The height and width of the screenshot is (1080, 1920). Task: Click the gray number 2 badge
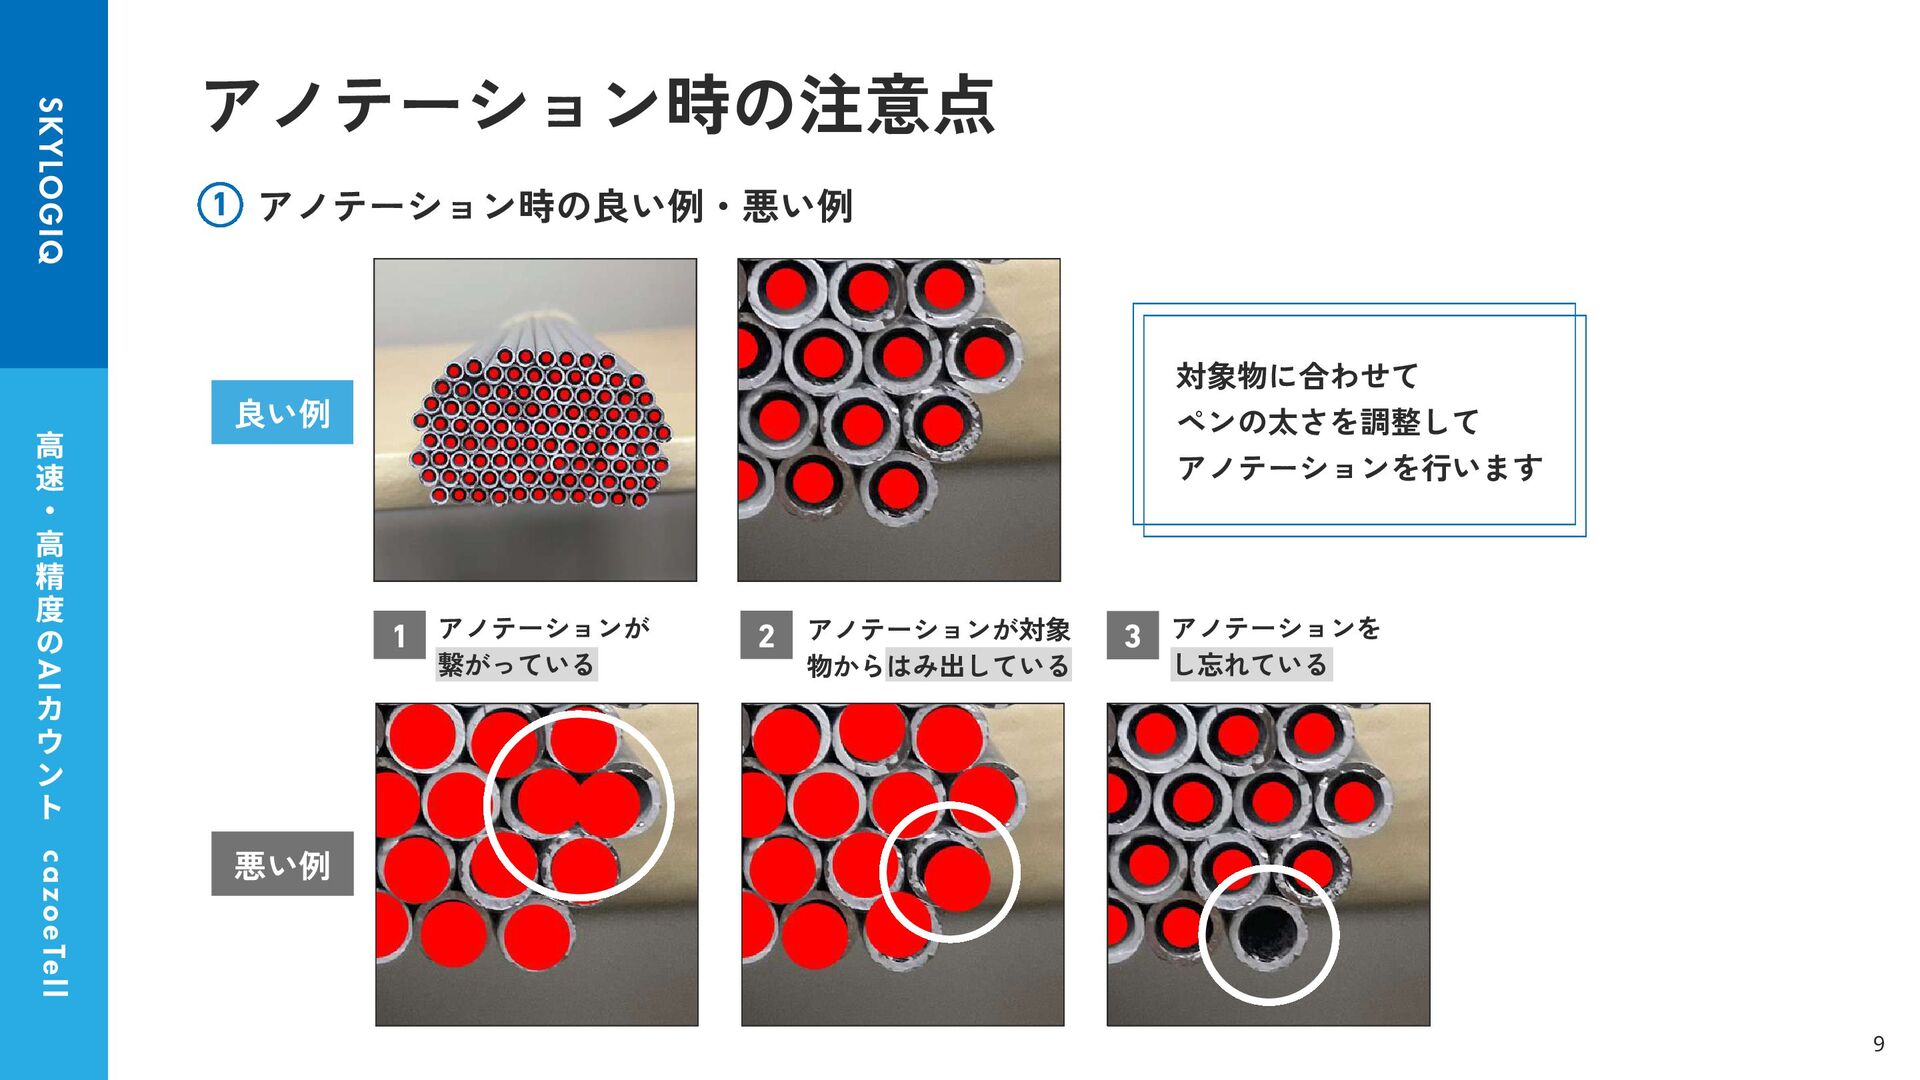point(766,635)
